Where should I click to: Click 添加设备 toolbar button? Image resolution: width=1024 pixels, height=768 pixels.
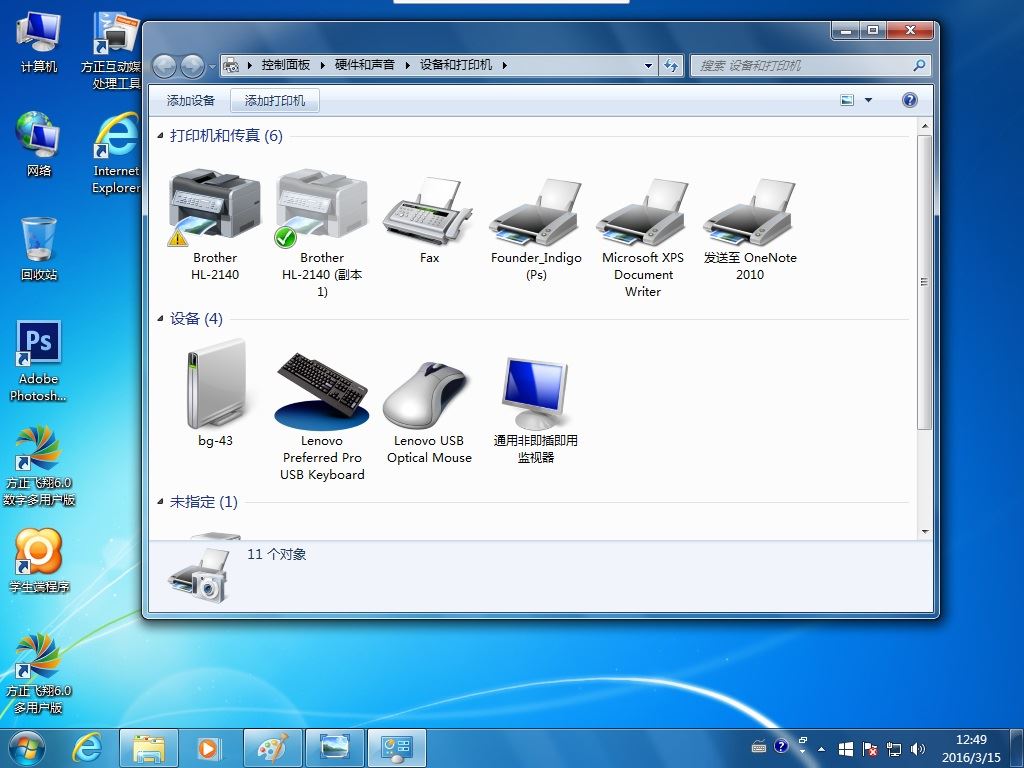(191, 101)
